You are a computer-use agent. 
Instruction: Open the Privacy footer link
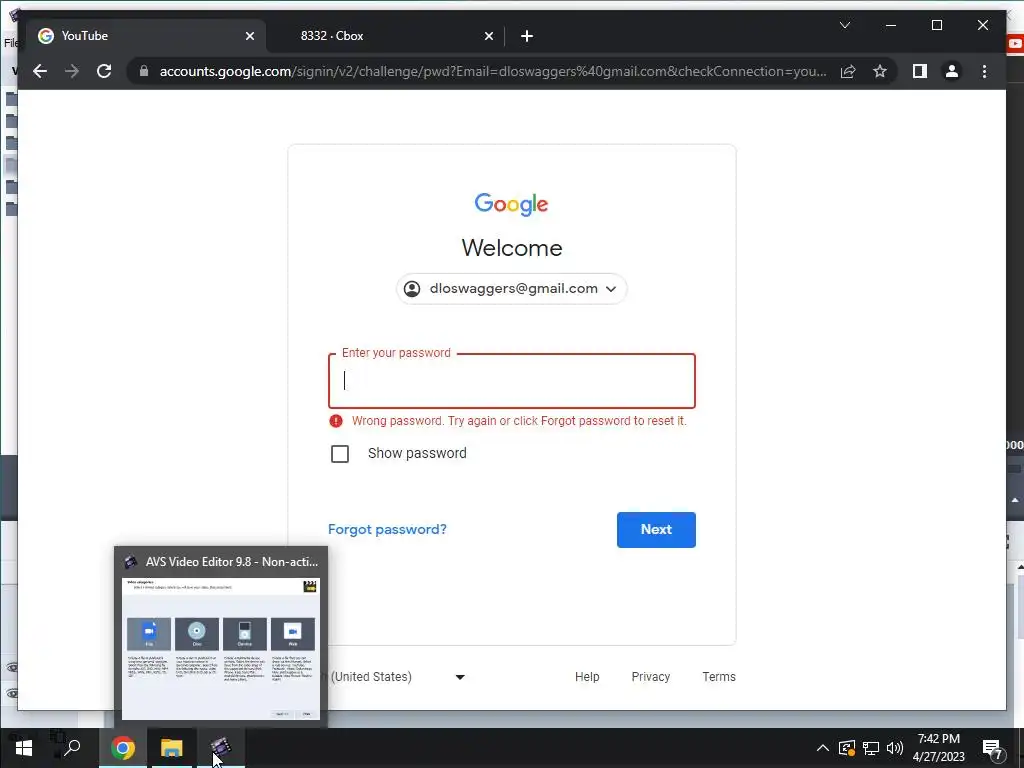coord(650,677)
